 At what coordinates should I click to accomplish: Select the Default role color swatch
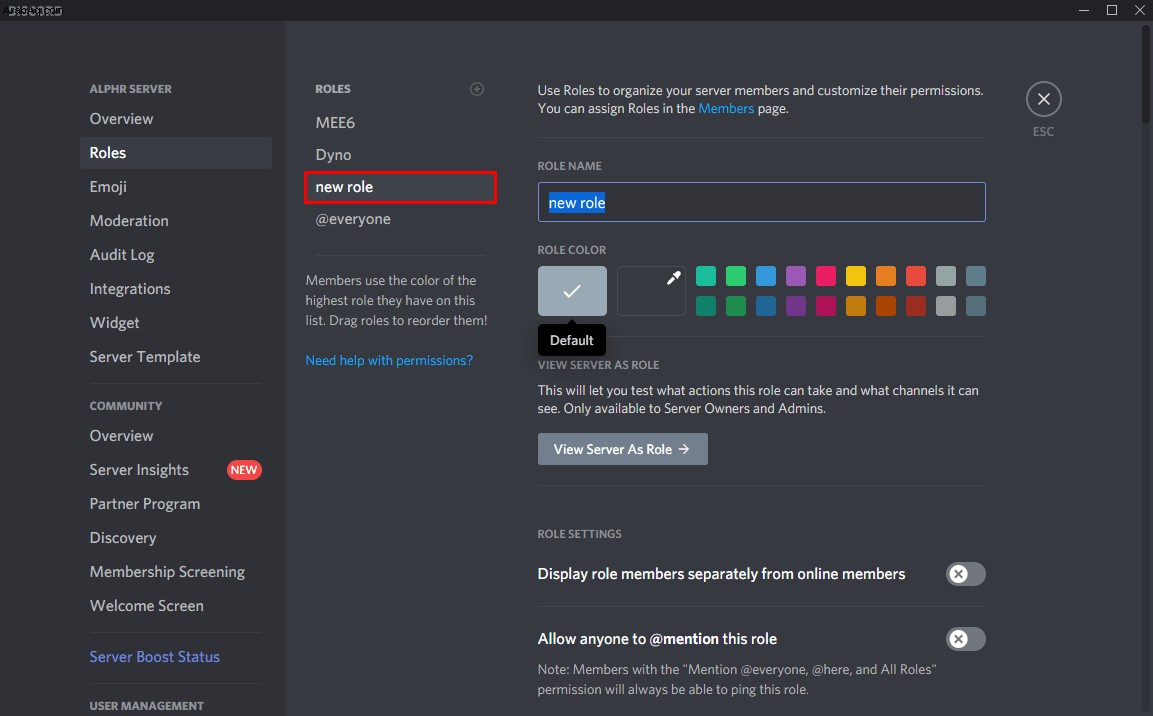pos(572,291)
